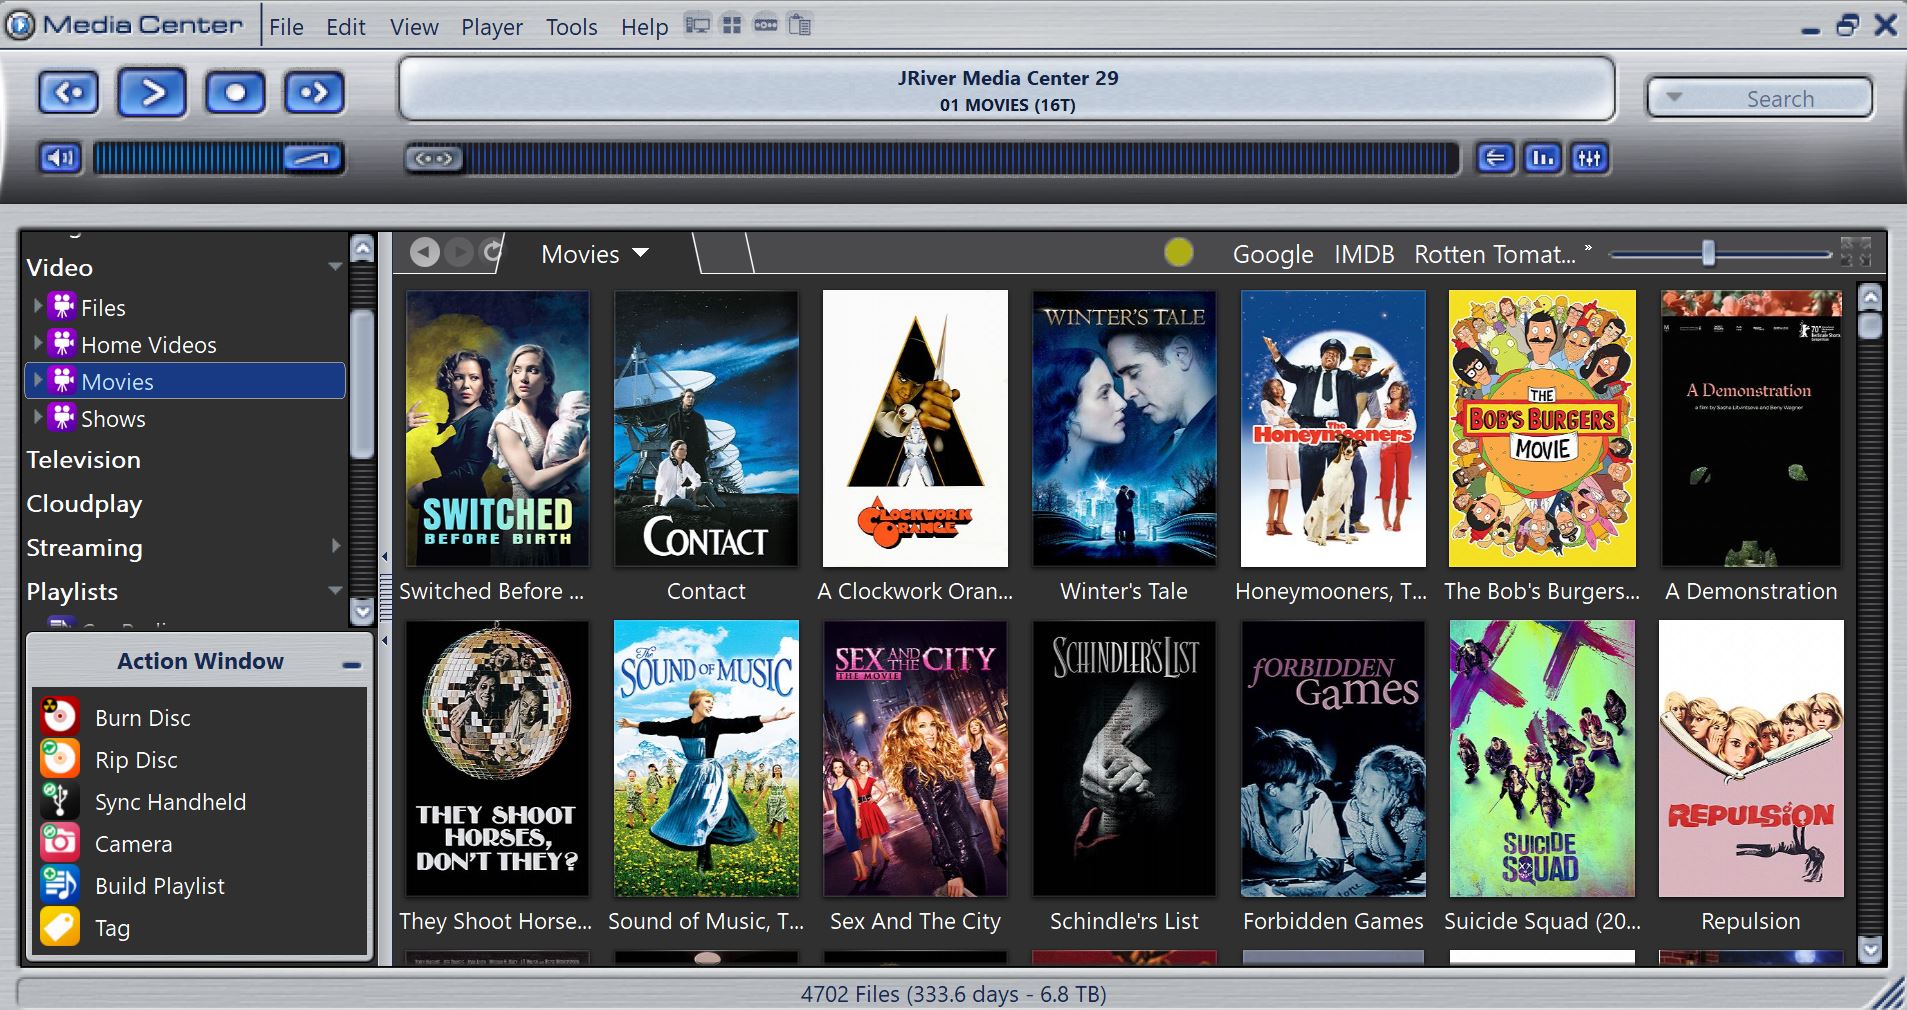Viewport: 1907px width, 1010px height.
Task: Select the Contact movie poster
Action: (x=706, y=429)
